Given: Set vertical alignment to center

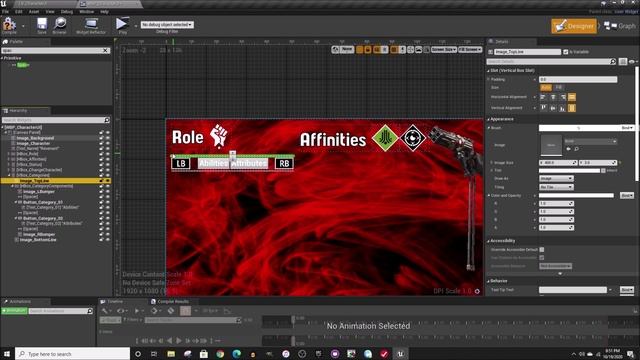Looking at the screenshot, I should [x=553, y=108].
